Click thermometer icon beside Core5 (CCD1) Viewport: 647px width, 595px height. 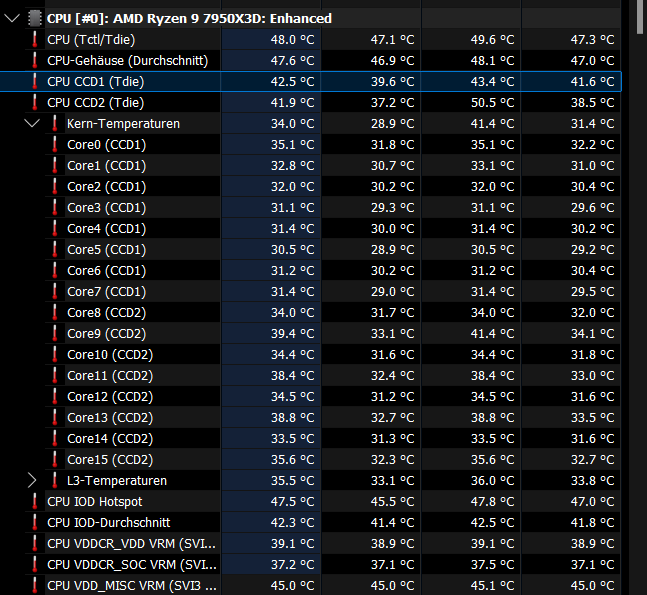(55, 250)
